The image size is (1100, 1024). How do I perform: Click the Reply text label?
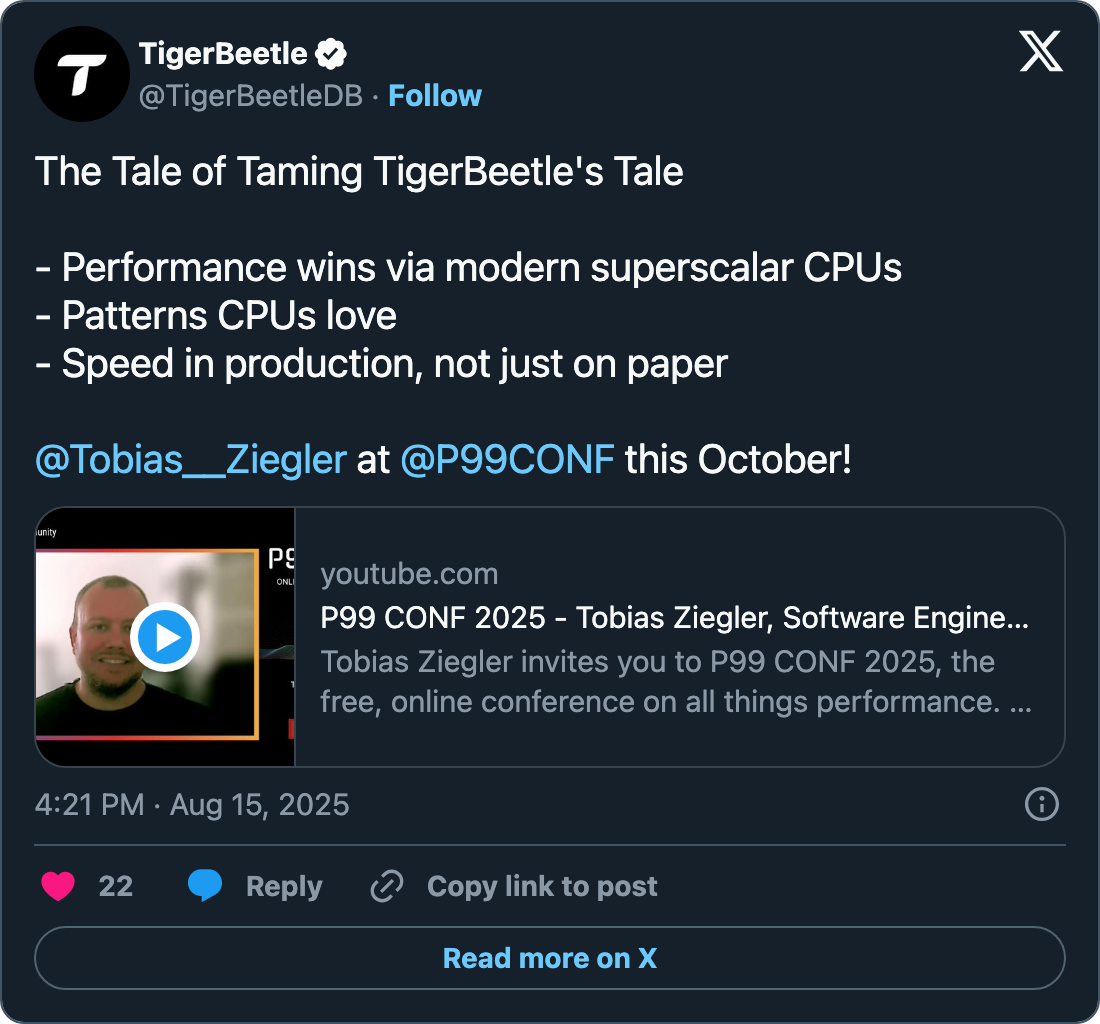pos(284,886)
